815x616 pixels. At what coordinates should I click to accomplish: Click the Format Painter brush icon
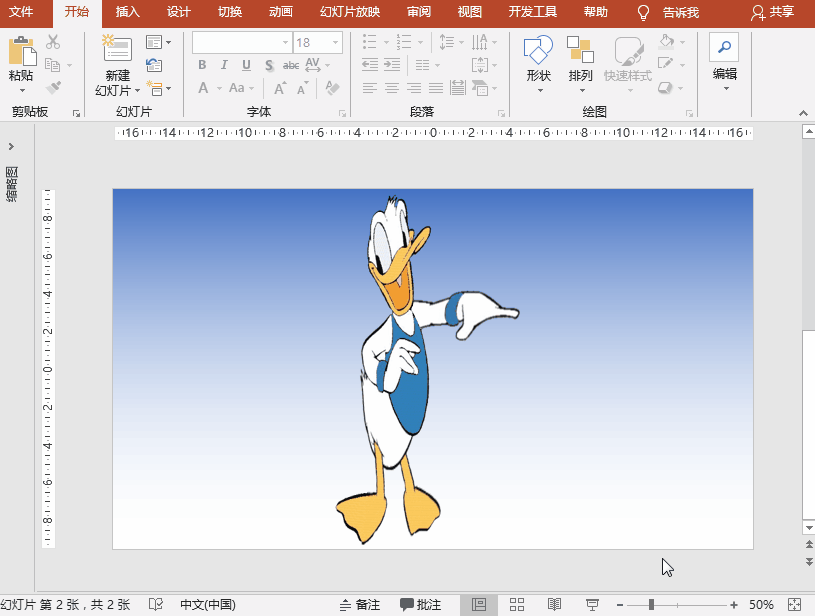[53, 87]
